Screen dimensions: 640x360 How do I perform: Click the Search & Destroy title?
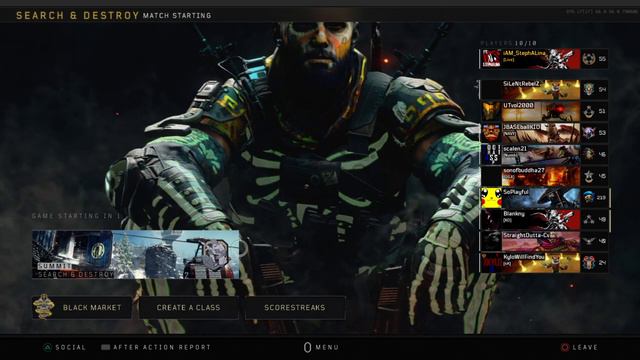[x=78, y=16]
